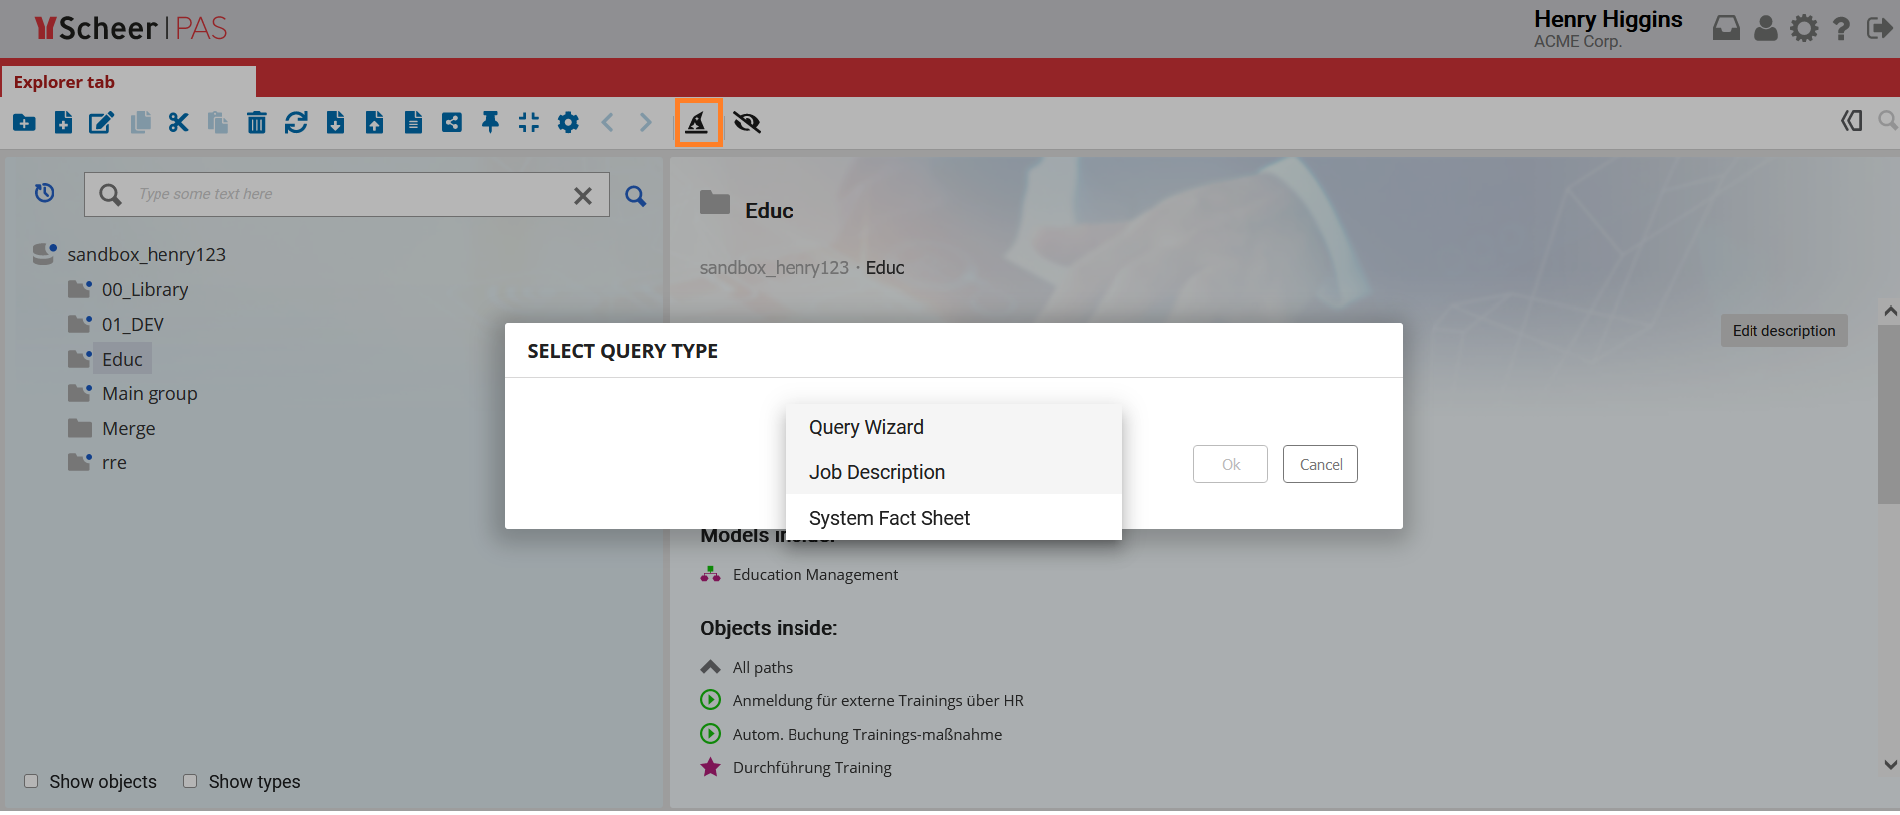
Task: Clear the search field with X
Action: click(x=583, y=196)
